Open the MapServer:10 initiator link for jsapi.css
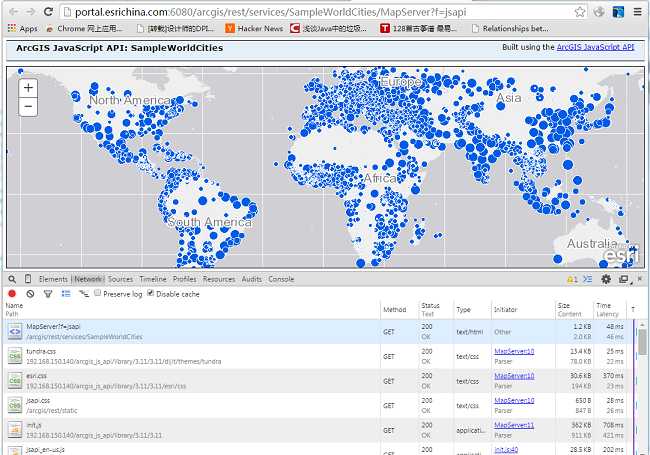This screenshot has height=455, width=650. click(x=514, y=400)
